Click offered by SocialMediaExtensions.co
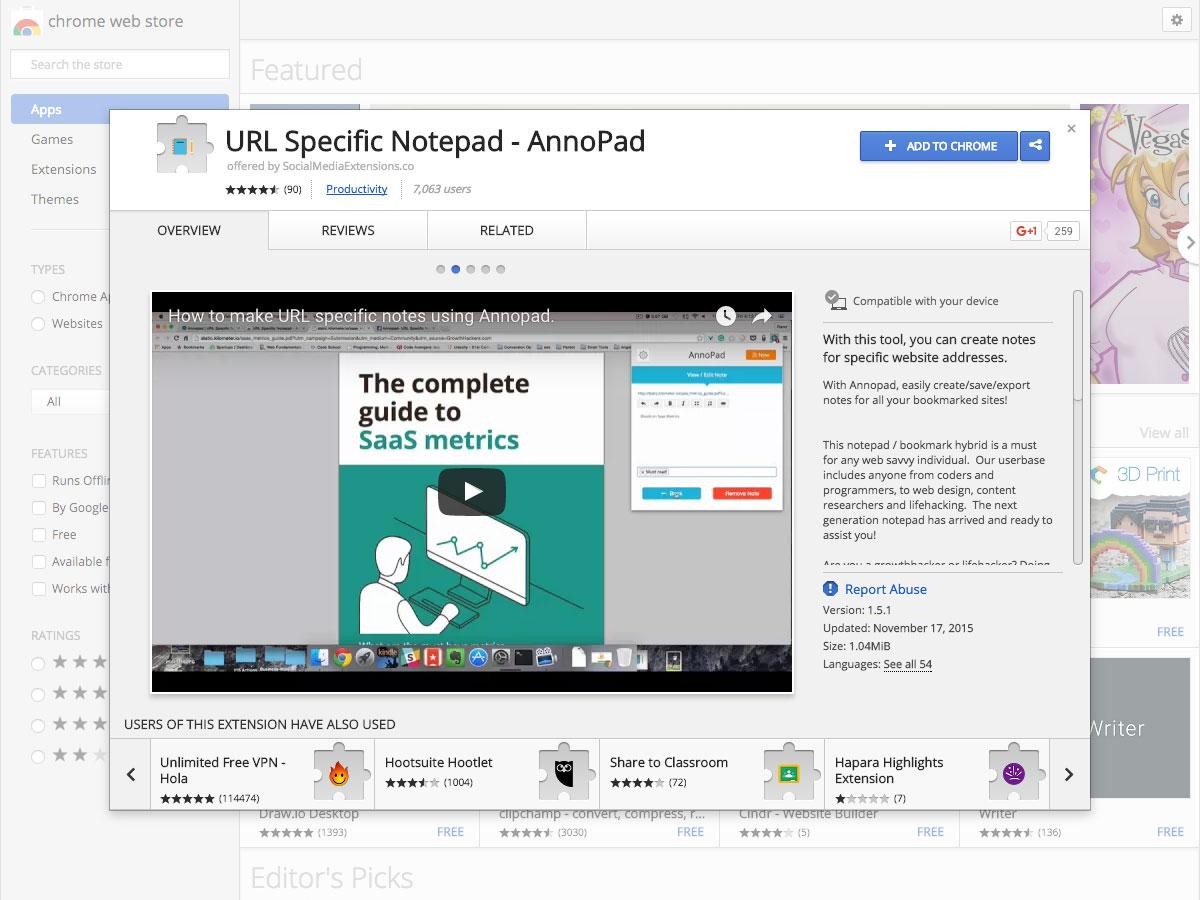Image resolution: width=1200 pixels, height=900 pixels. pos(320,166)
